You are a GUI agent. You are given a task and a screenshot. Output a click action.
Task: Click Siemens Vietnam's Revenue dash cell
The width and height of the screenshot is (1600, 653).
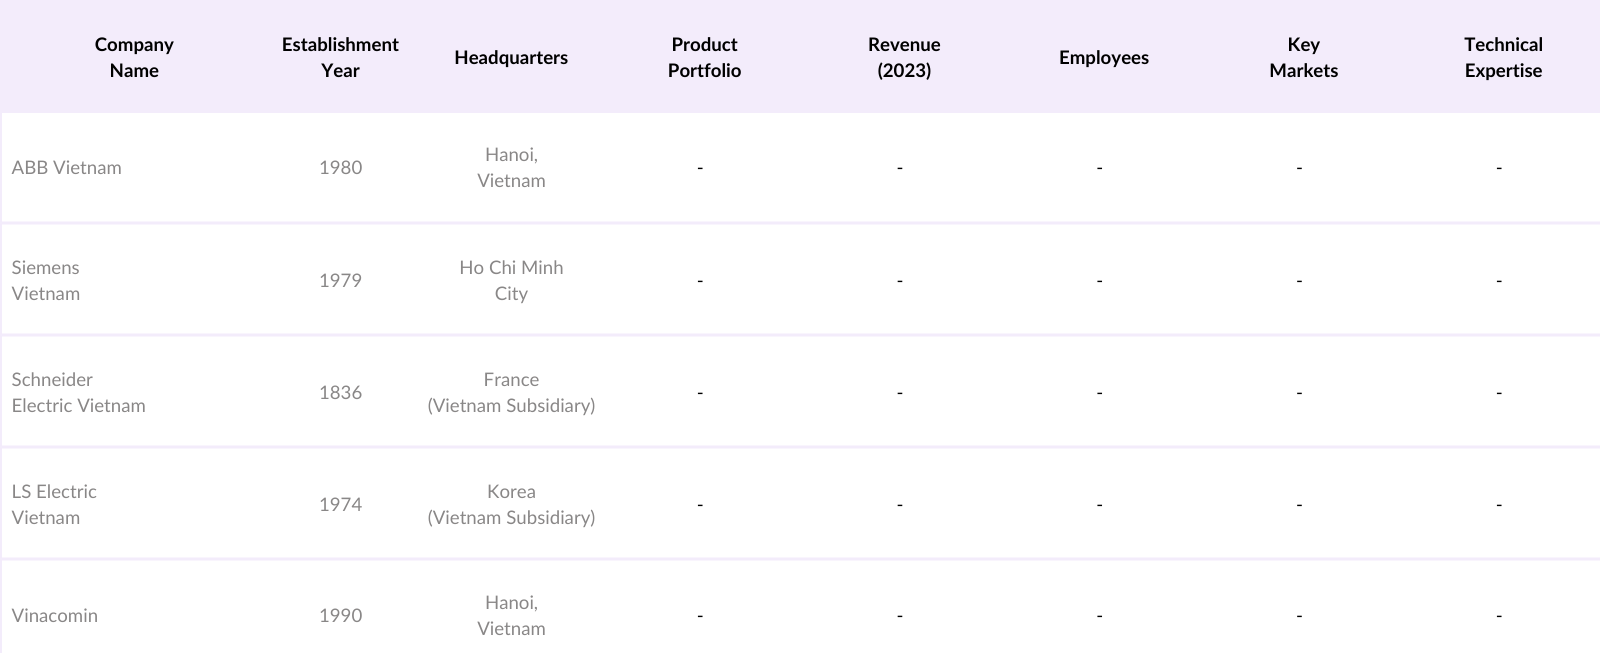coord(900,281)
